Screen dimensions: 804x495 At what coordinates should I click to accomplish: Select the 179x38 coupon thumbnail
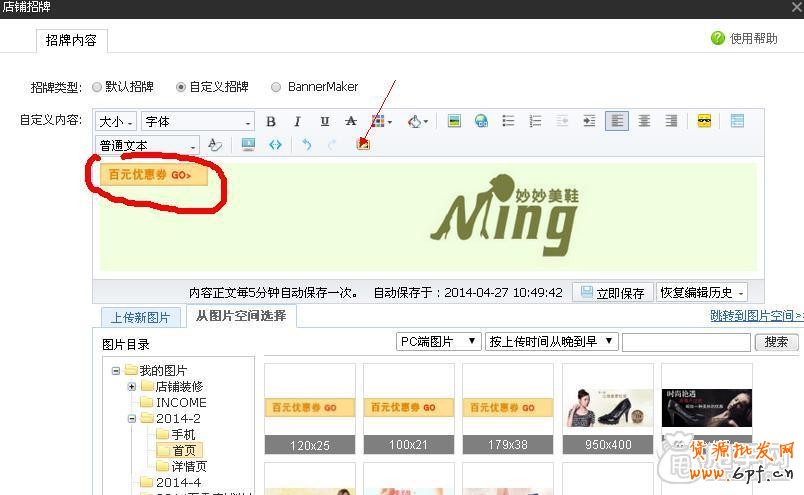point(508,409)
